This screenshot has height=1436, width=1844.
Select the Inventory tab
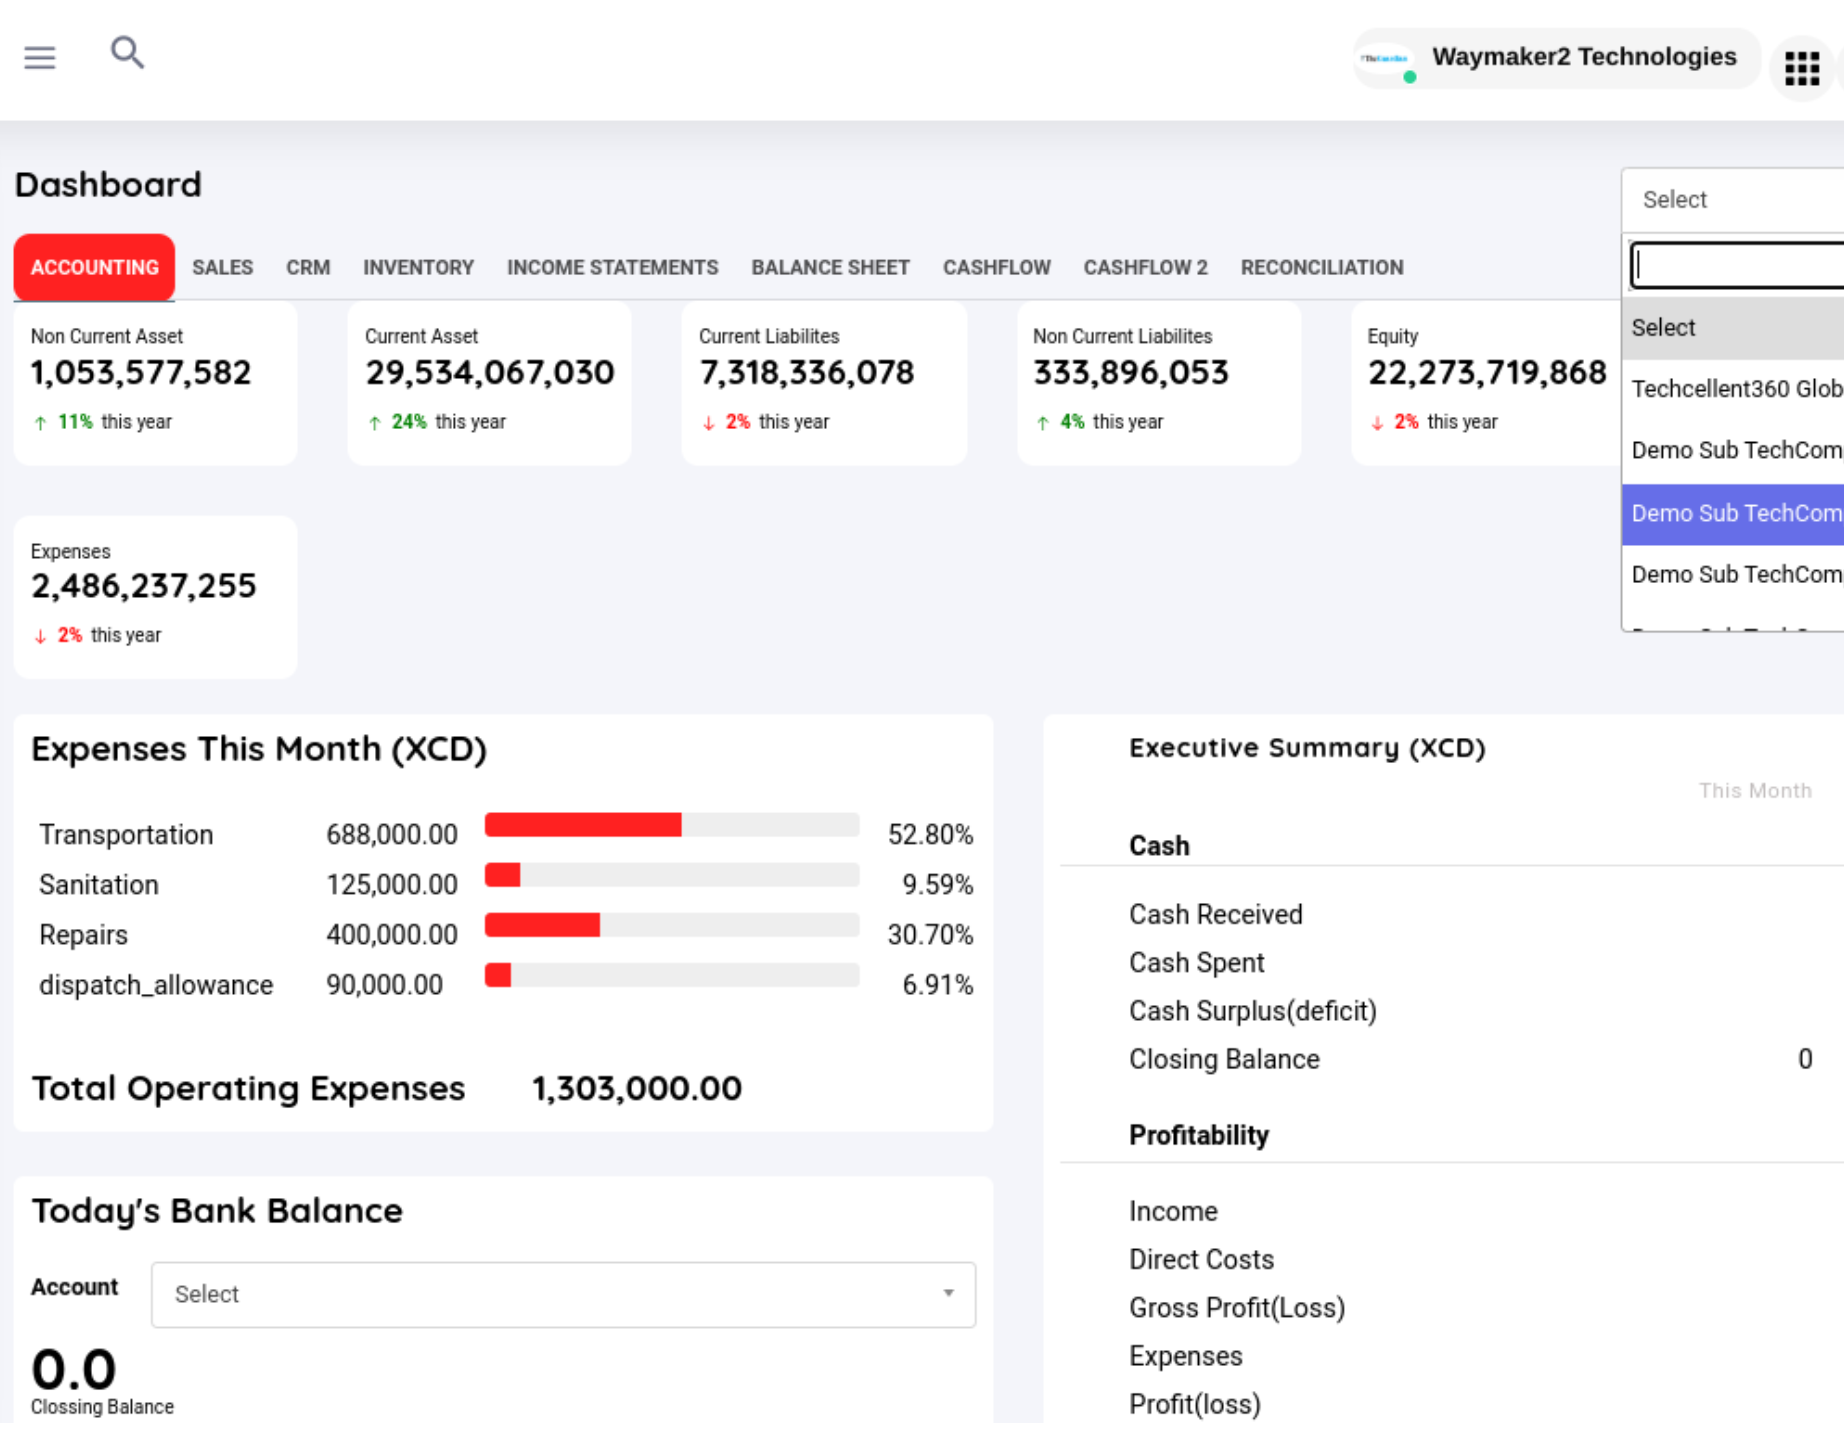click(x=418, y=268)
